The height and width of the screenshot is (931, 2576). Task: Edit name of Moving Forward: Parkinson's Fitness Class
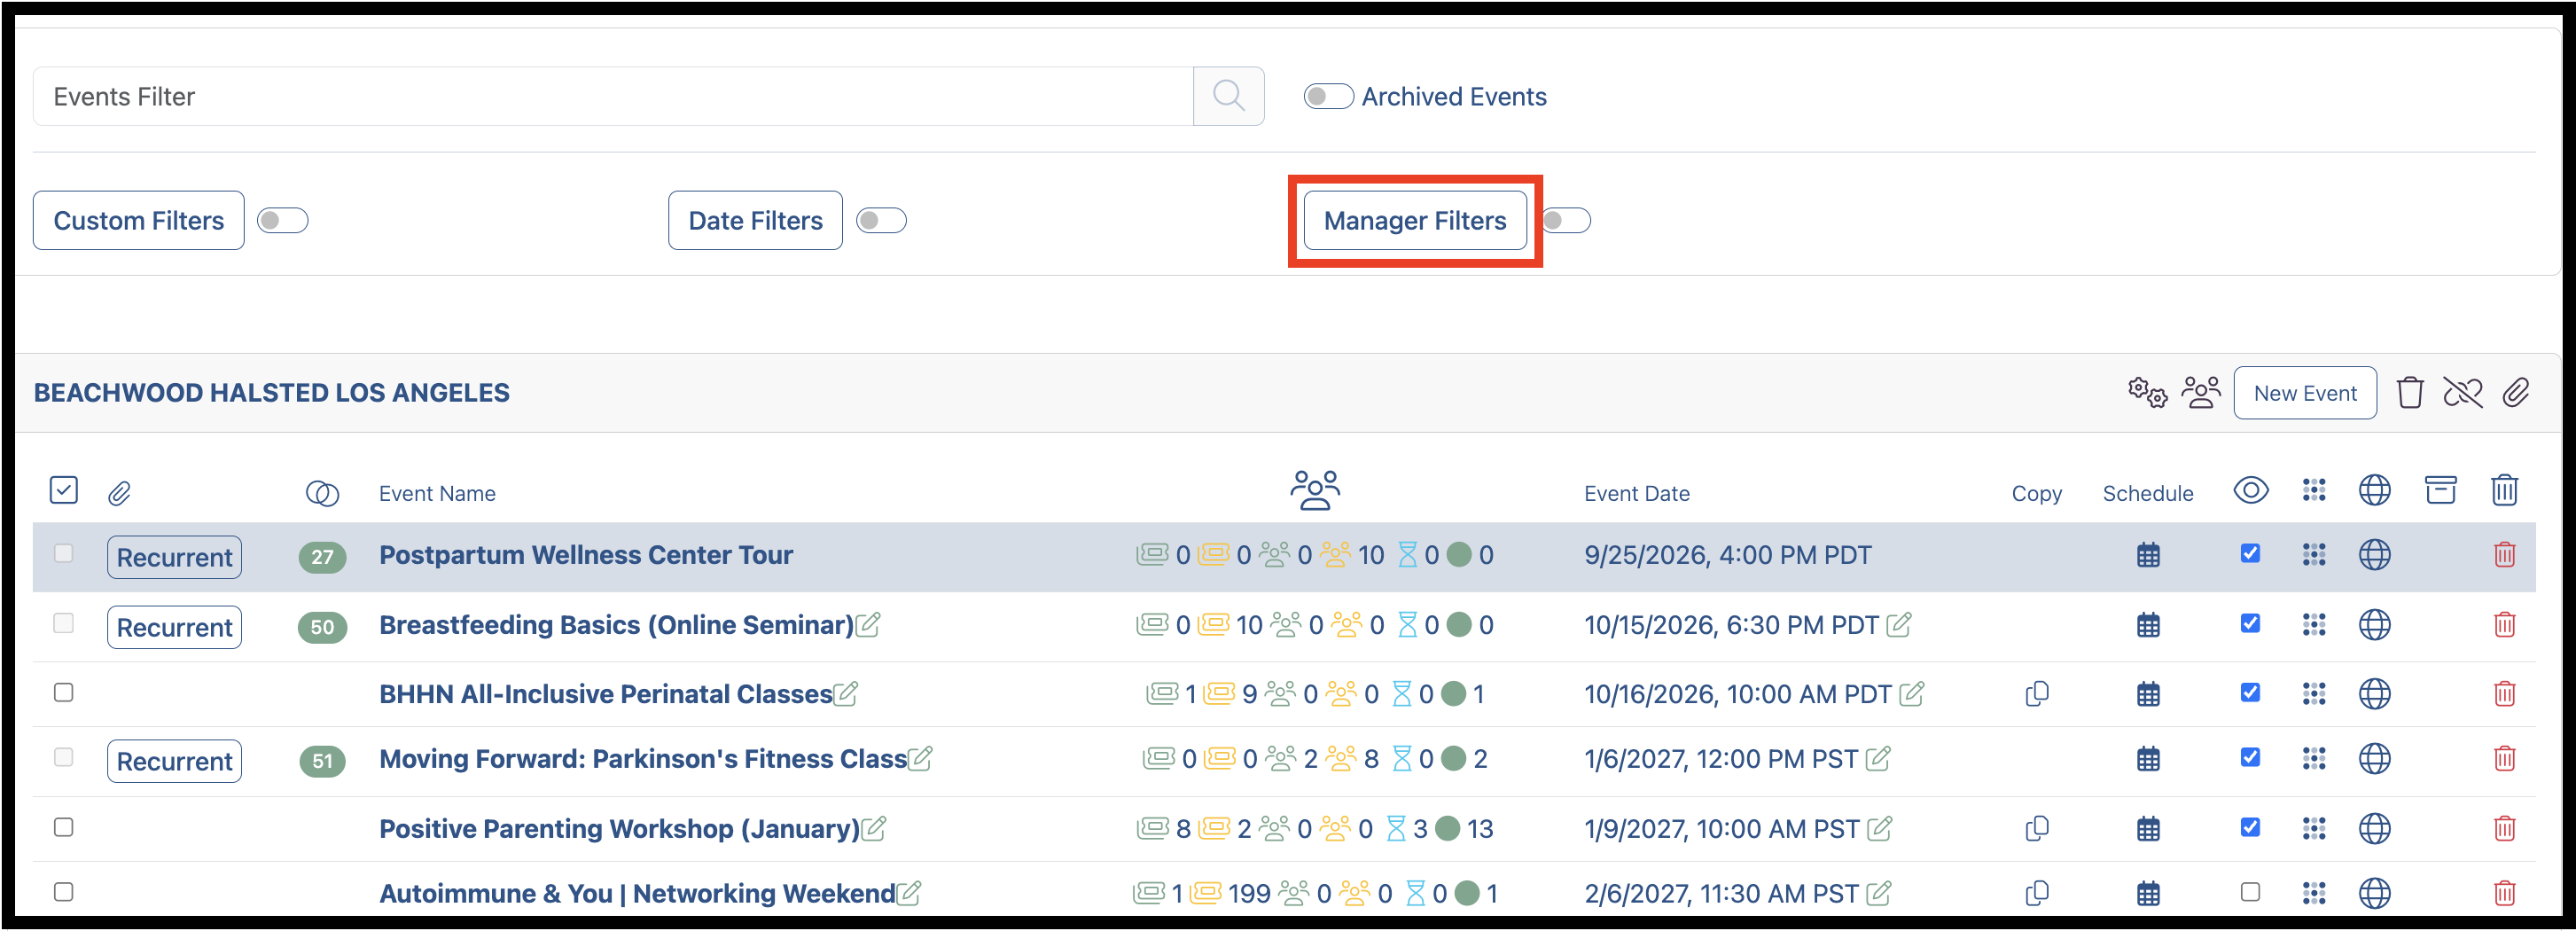(x=920, y=759)
